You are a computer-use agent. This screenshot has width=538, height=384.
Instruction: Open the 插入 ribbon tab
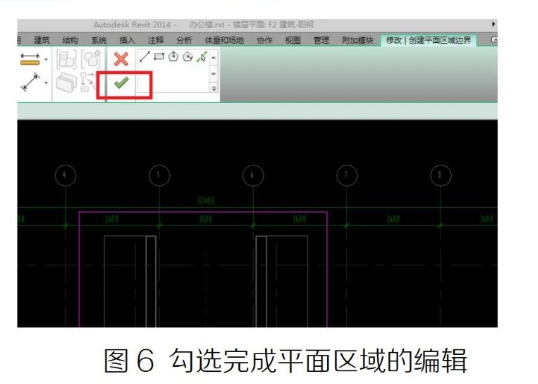pos(127,40)
